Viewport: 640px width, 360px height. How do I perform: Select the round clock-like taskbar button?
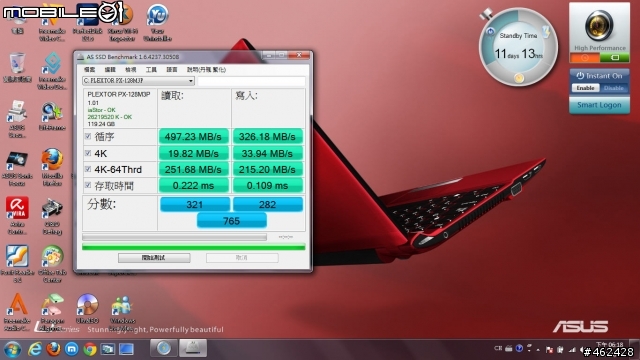164,349
